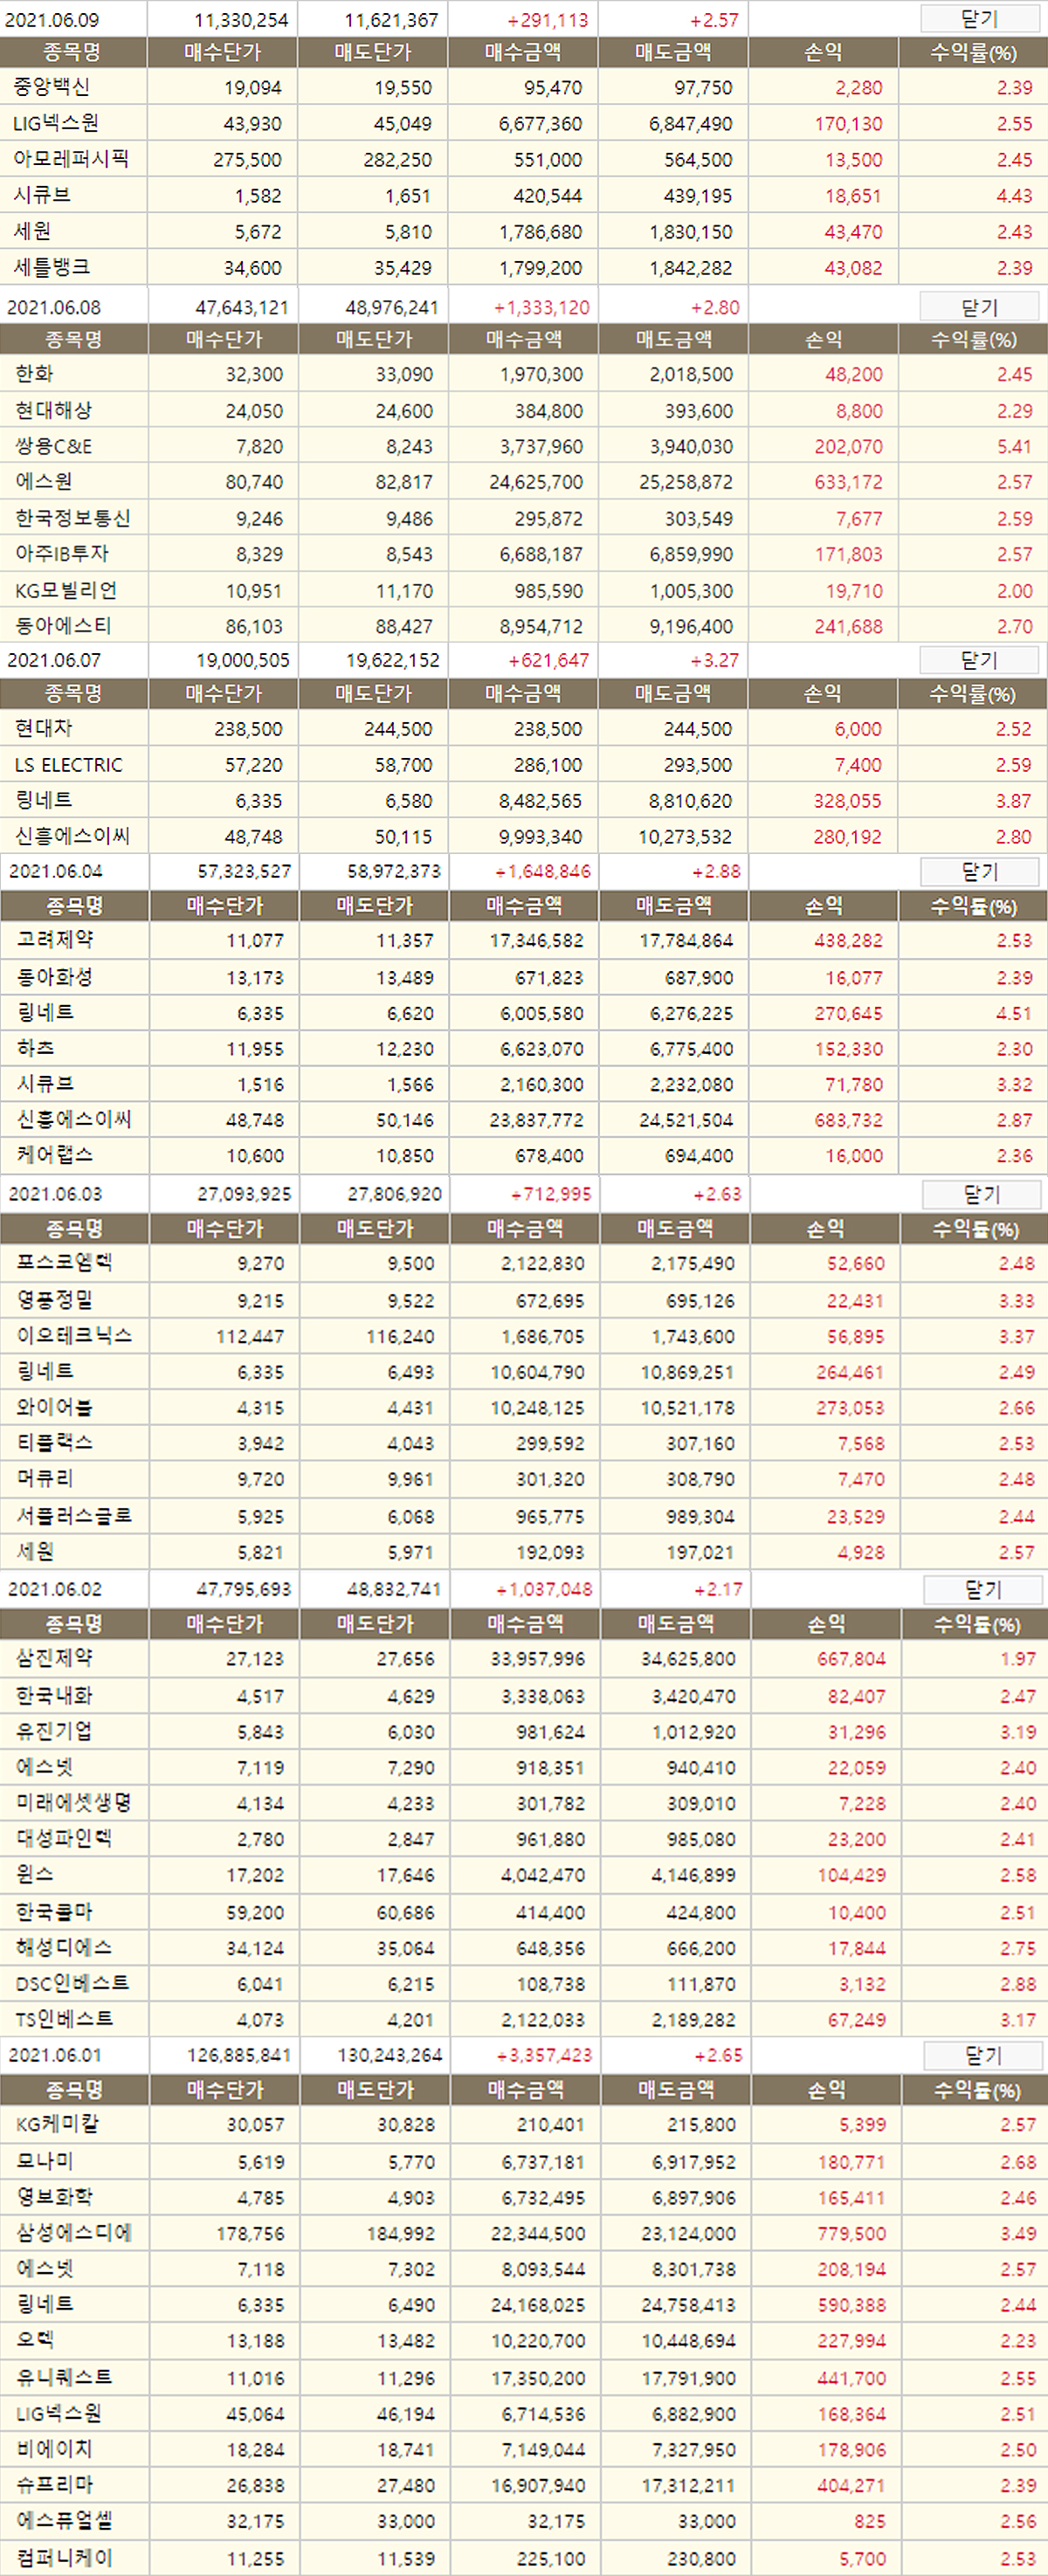
Task: Close the 2021.06.04 trade section
Action: coord(980,872)
